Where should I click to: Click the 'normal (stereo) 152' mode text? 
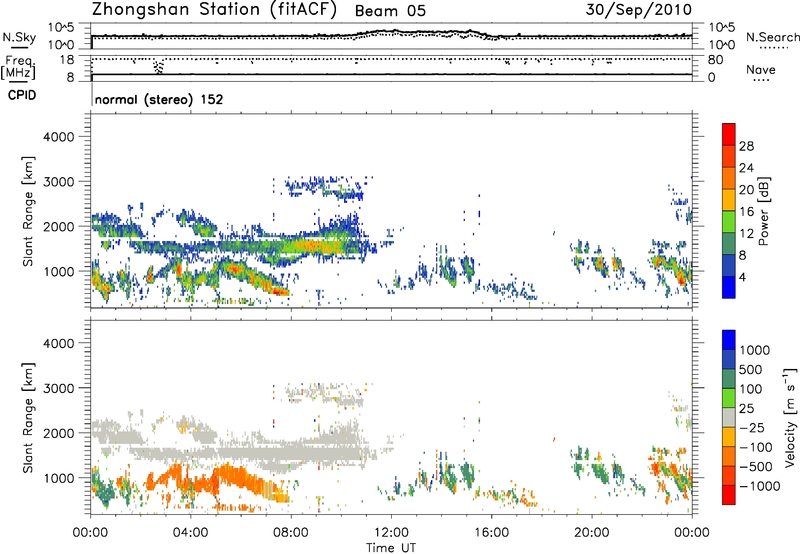click(159, 99)
